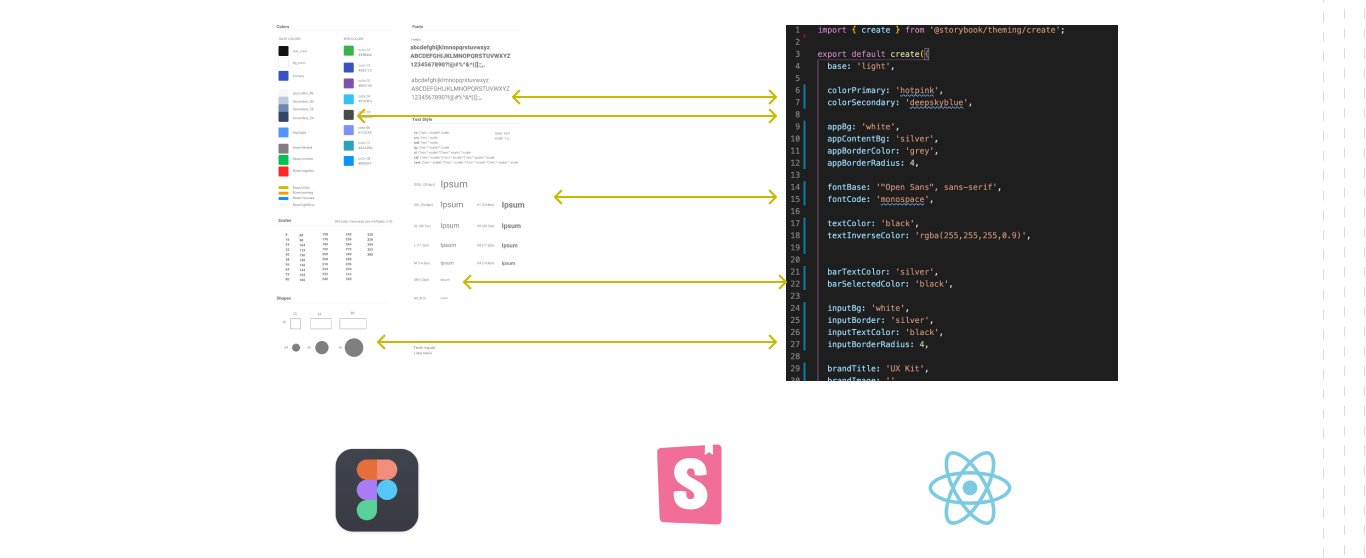Click the appContentBg: 'silver' line

883,139
